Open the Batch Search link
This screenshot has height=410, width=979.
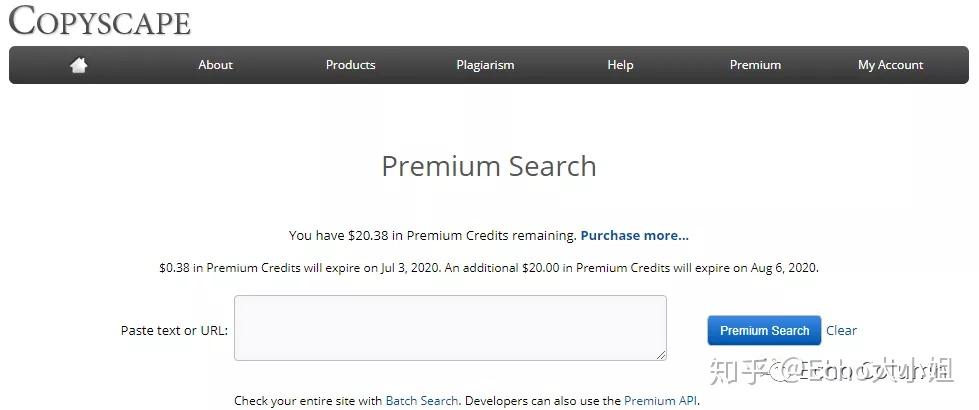click(x=422, y=401)
